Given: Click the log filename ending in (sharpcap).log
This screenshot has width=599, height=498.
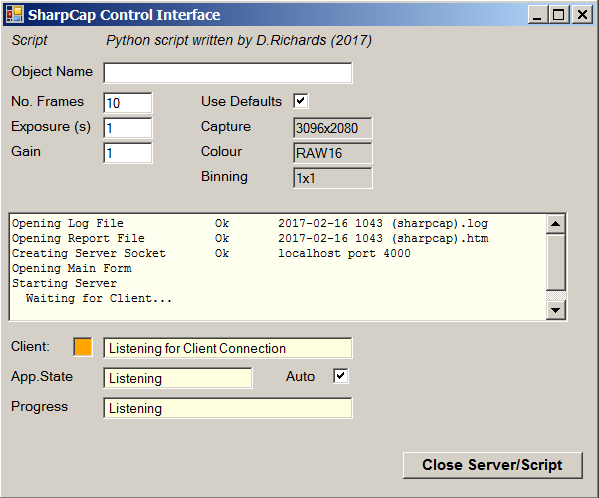Looking at the screenshot, I should click(383, 223).
